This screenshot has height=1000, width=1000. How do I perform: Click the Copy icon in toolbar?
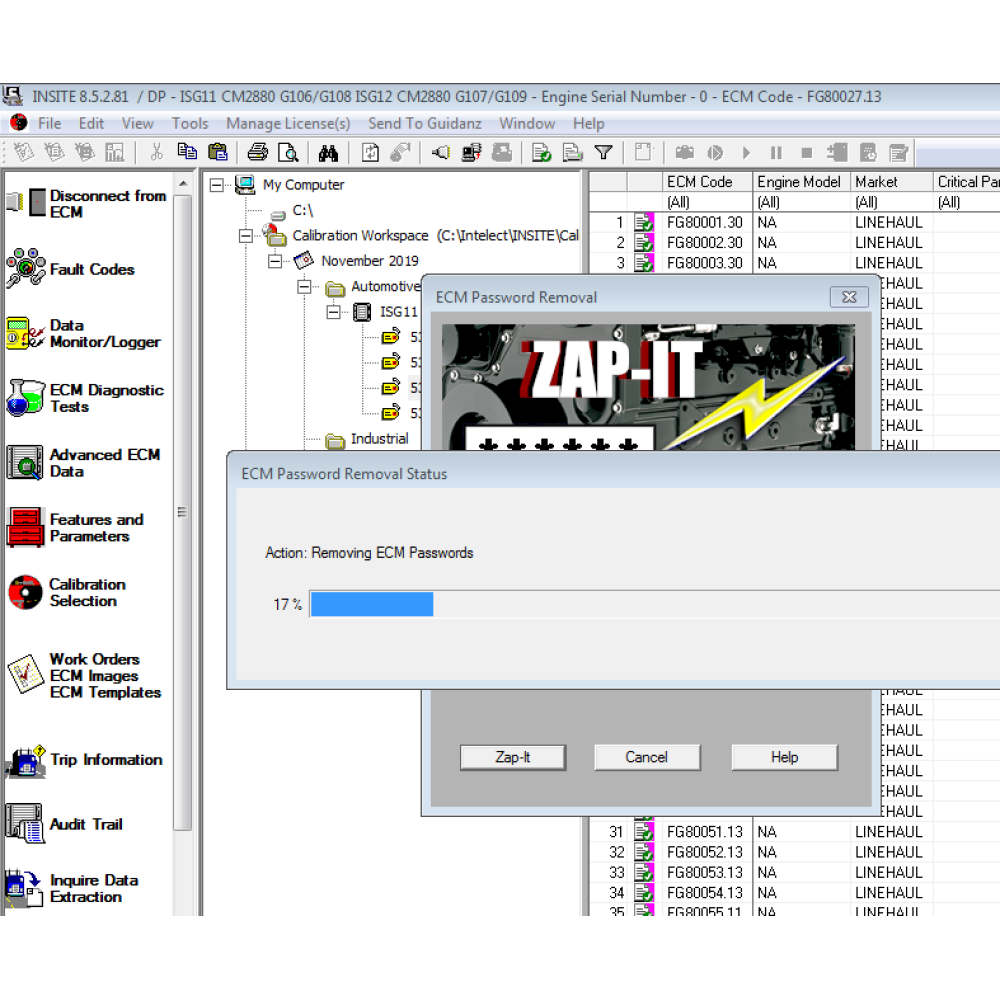pyautogui.click(x=186, y=152)
